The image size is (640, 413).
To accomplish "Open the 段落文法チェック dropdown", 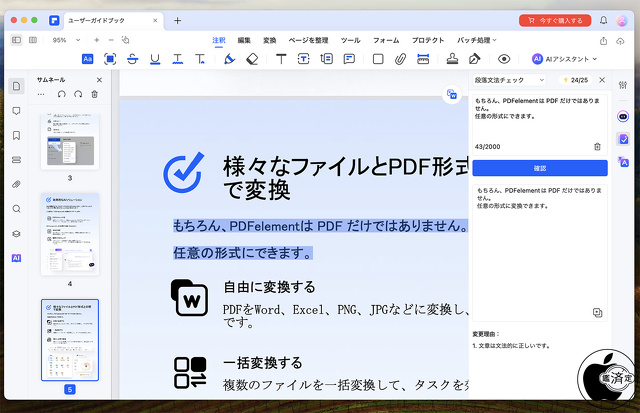I will (509, 80).
